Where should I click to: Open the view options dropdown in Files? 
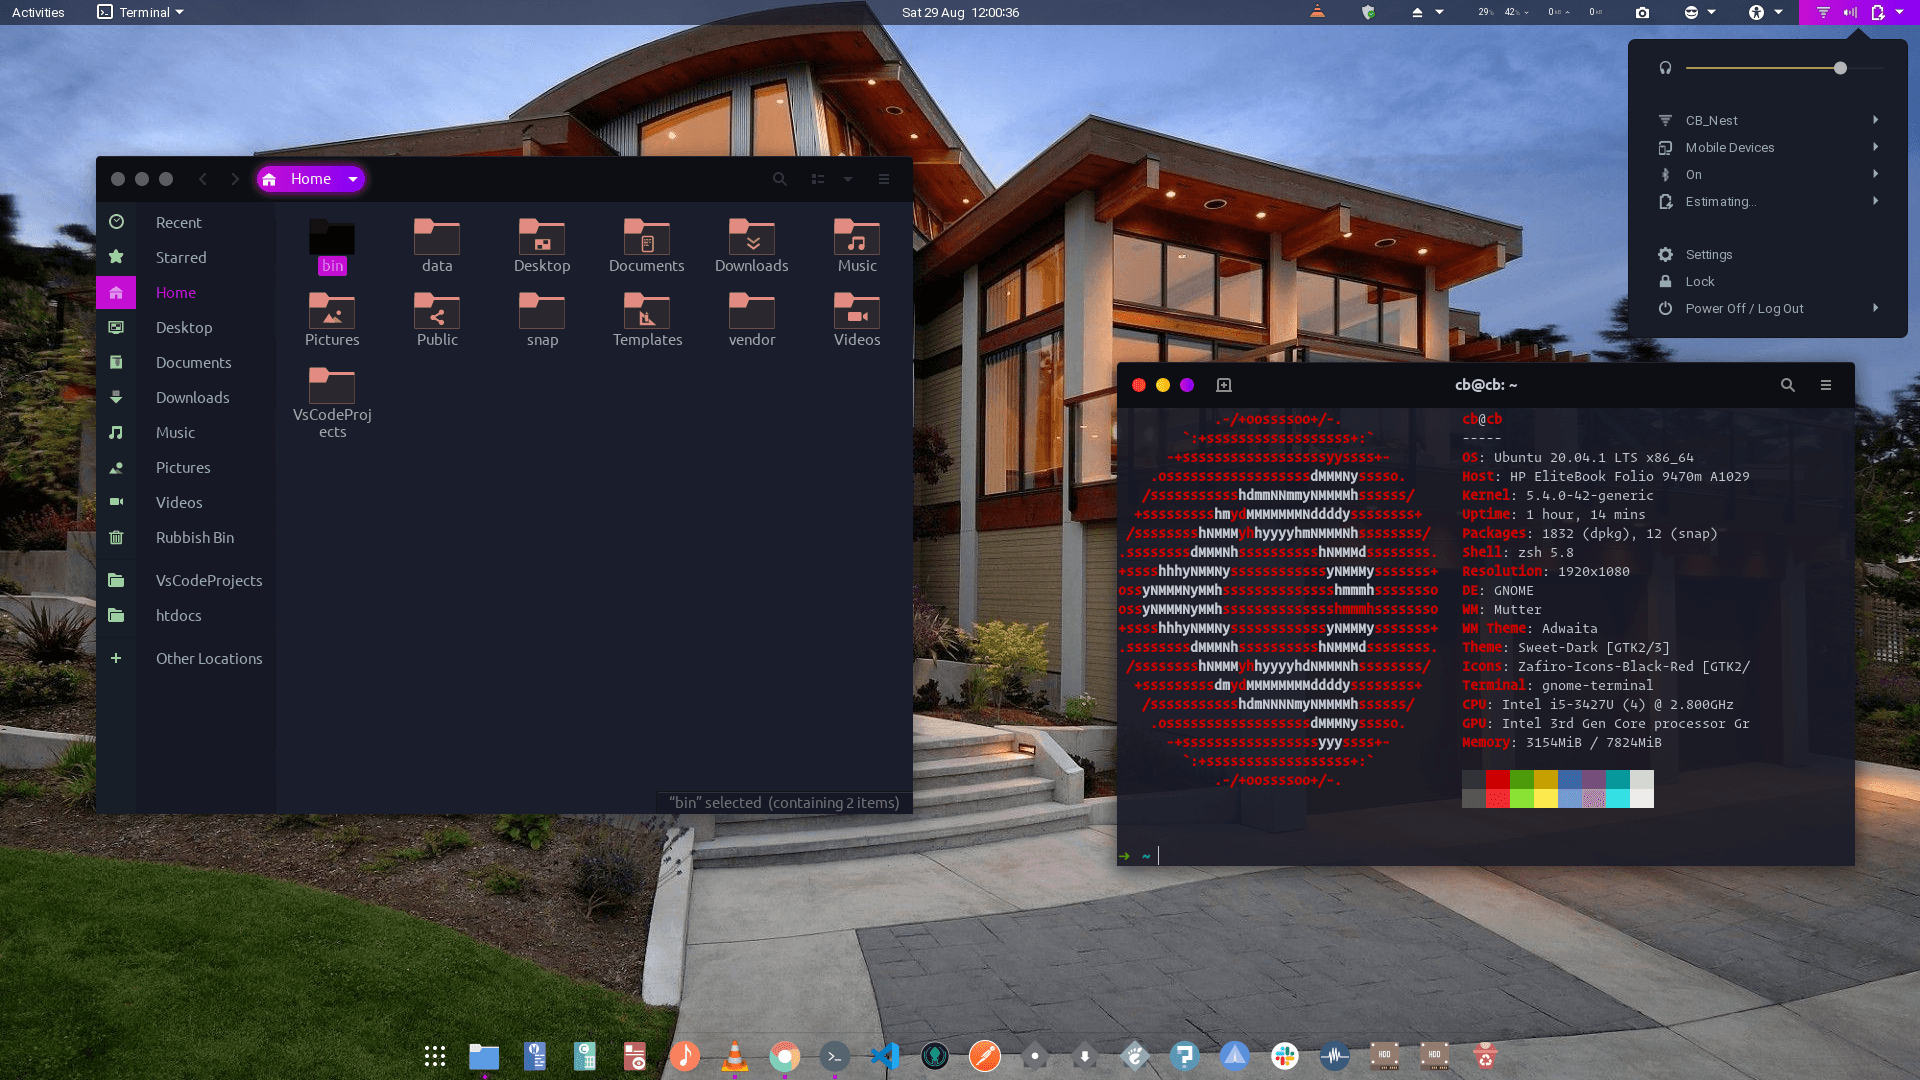pos(848,179)
